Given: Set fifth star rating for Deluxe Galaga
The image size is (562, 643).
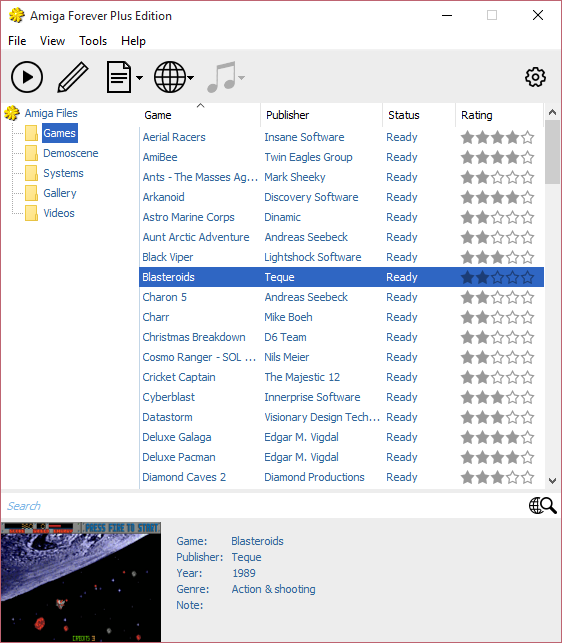Looking at the screenshot, I should (x=528, y=437).
